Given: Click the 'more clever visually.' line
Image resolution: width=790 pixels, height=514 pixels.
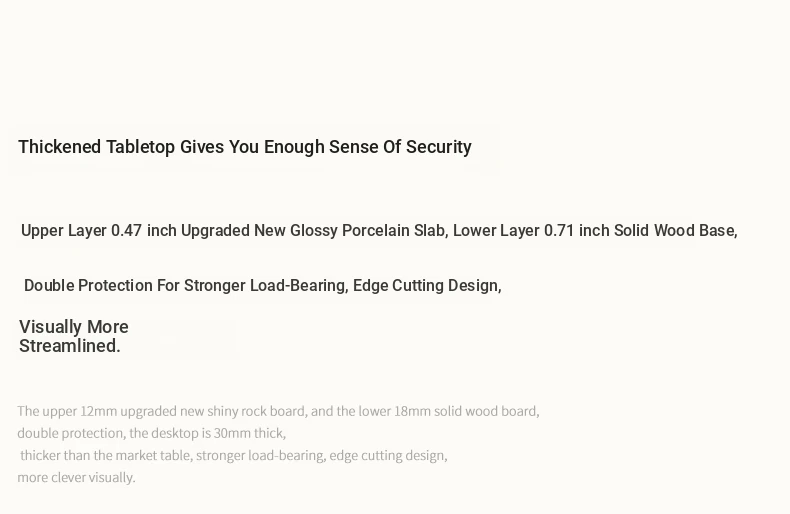Looking at the screenshot, I should pos(76,478).
